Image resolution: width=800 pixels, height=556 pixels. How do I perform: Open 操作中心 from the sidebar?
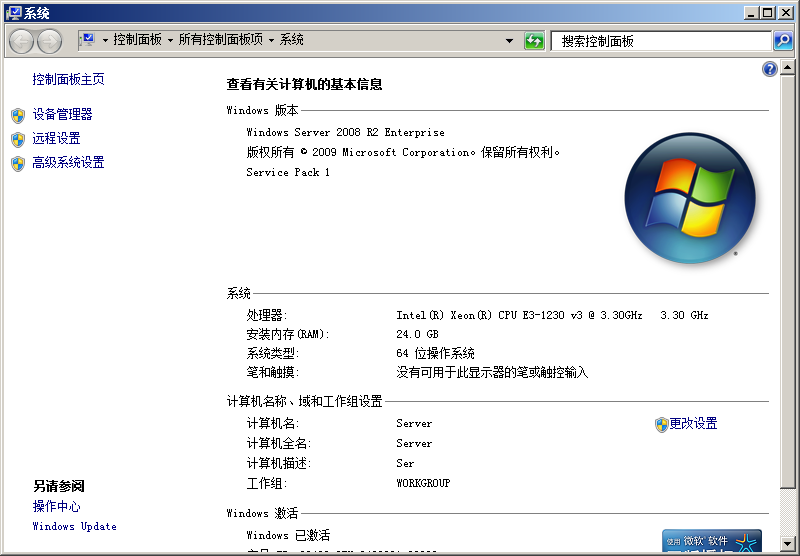pyautogui.click(x=56, y=507)
